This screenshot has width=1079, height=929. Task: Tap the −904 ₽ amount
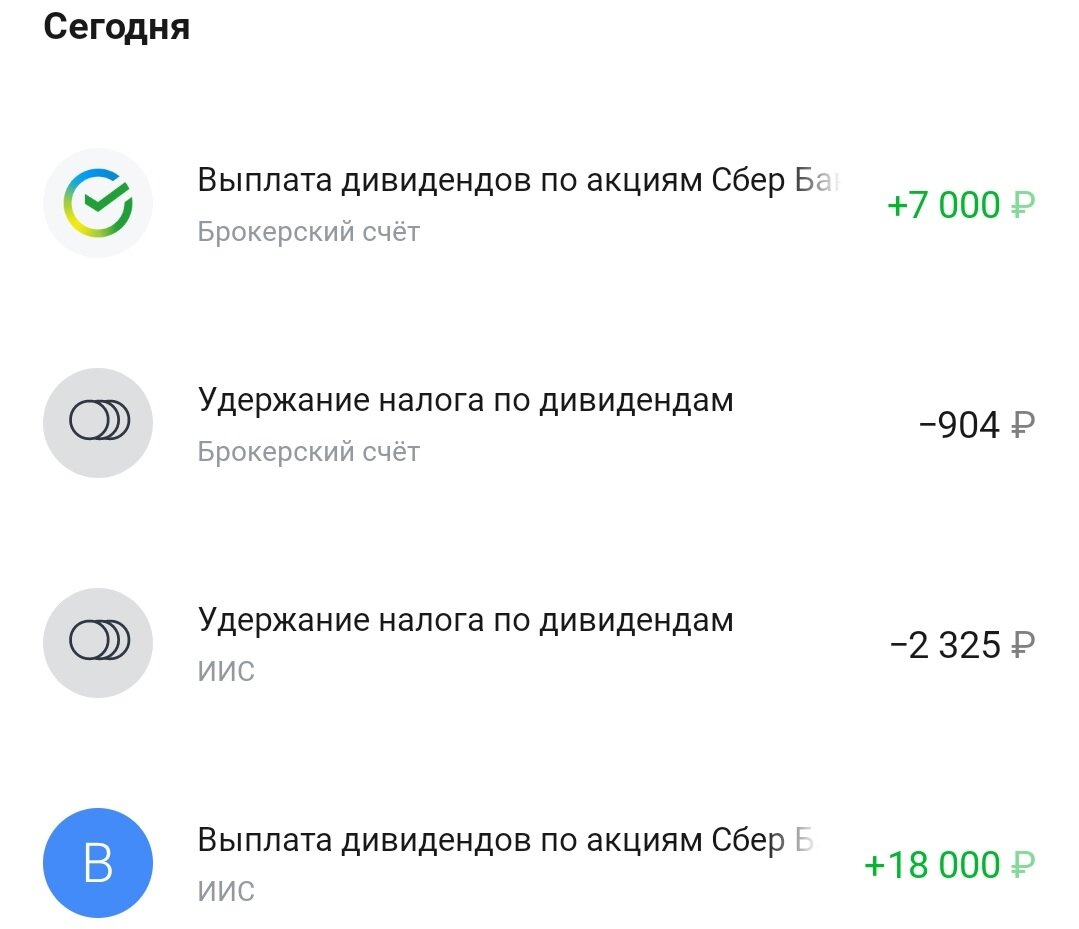click(x=977, y=425)
